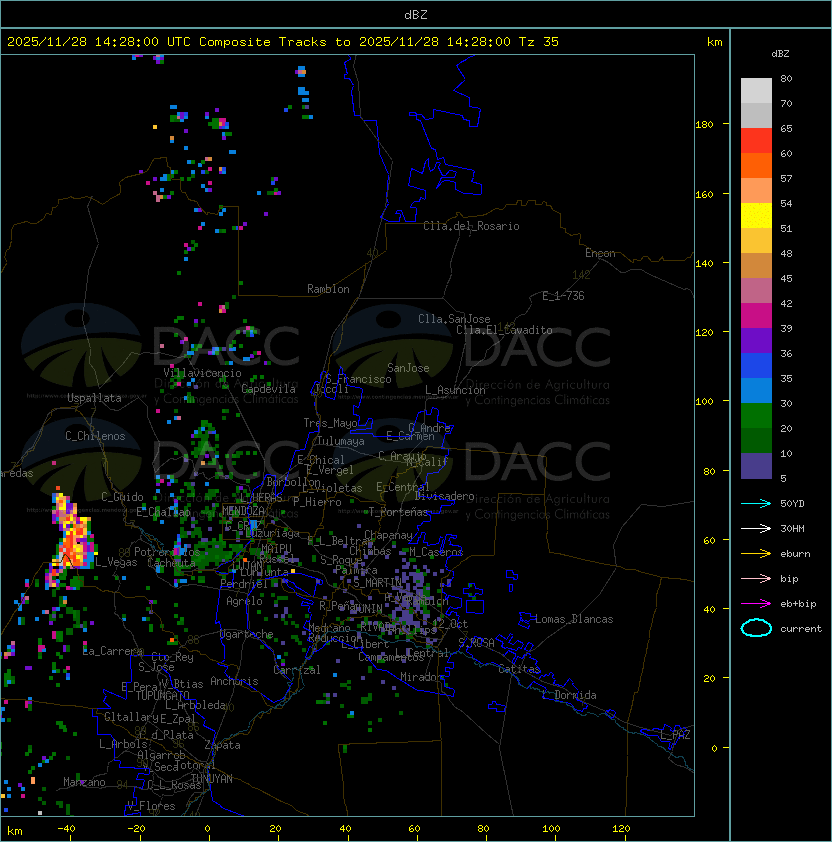
Task: Click the cyan 50YD track arrow
Action: point(756,503)
